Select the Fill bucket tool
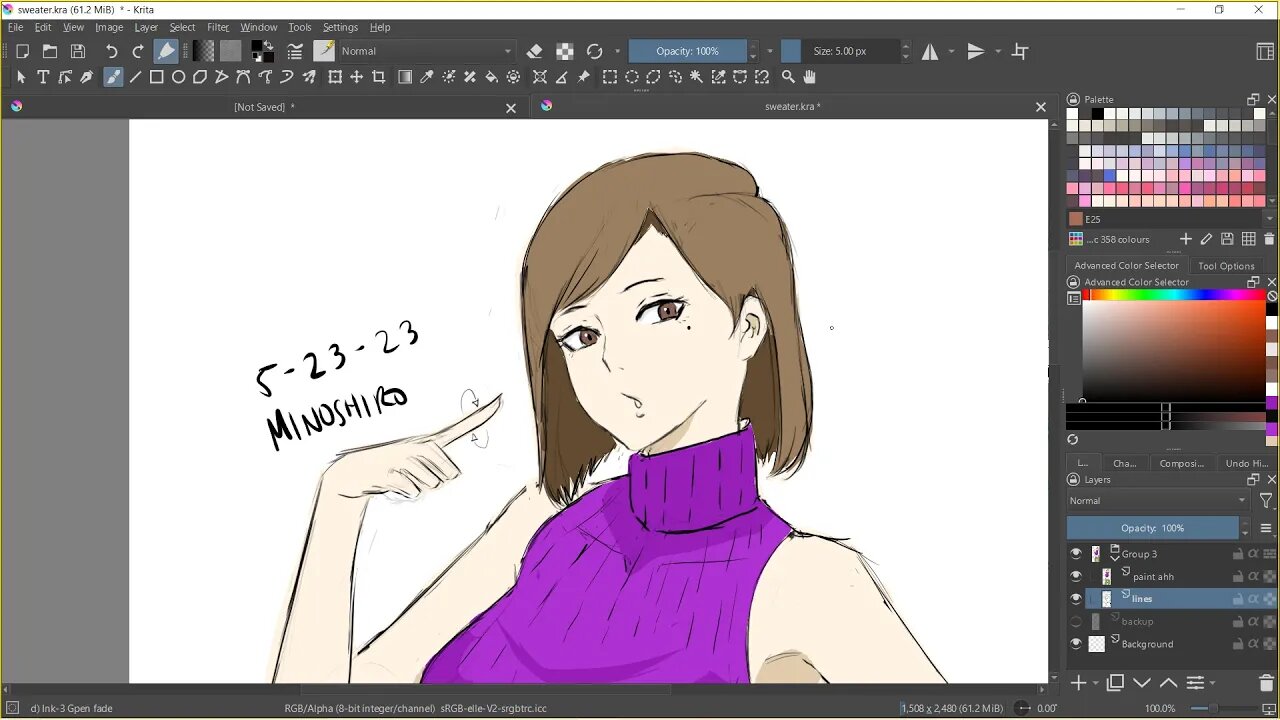Screen dimensions: 1280x720 (x=492, y=77)
